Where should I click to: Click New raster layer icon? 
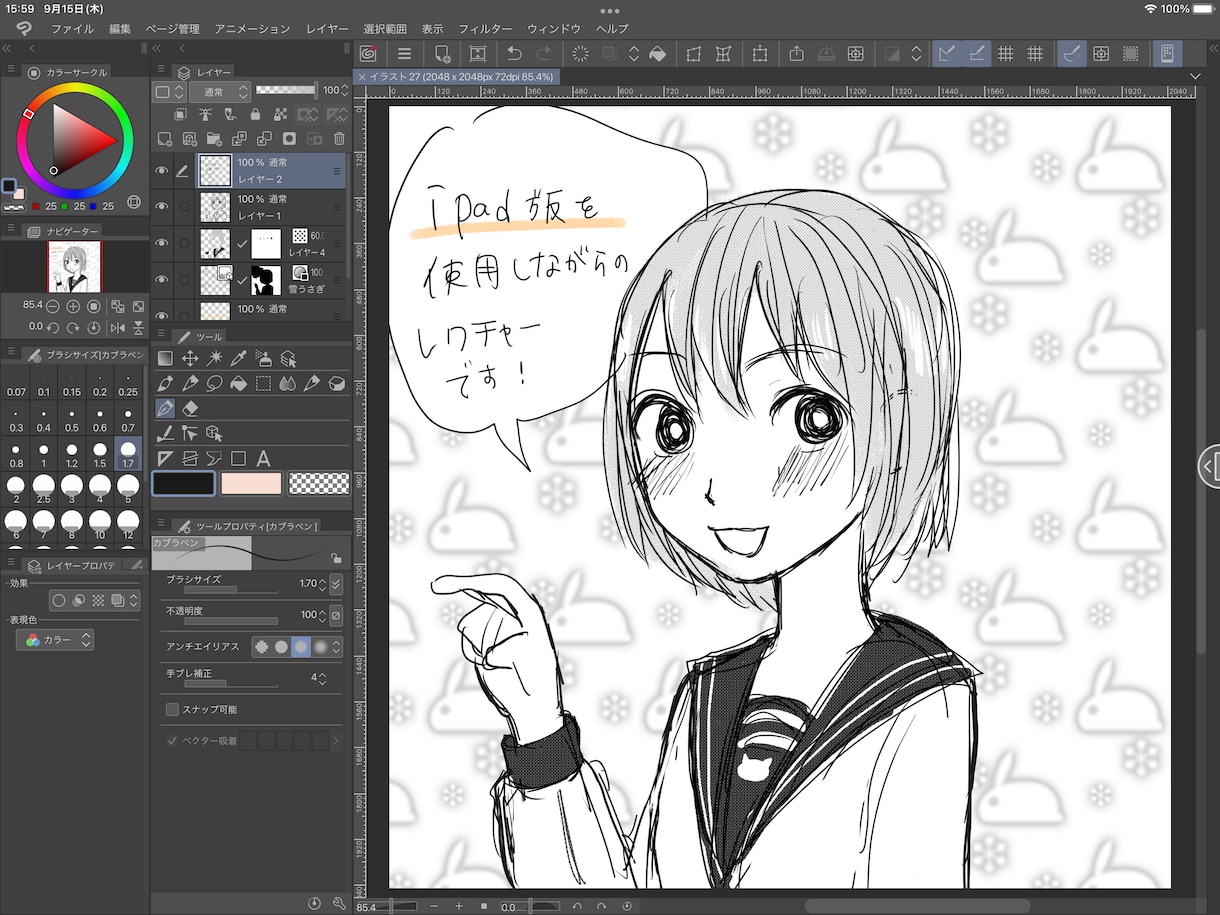coord(164,138)
